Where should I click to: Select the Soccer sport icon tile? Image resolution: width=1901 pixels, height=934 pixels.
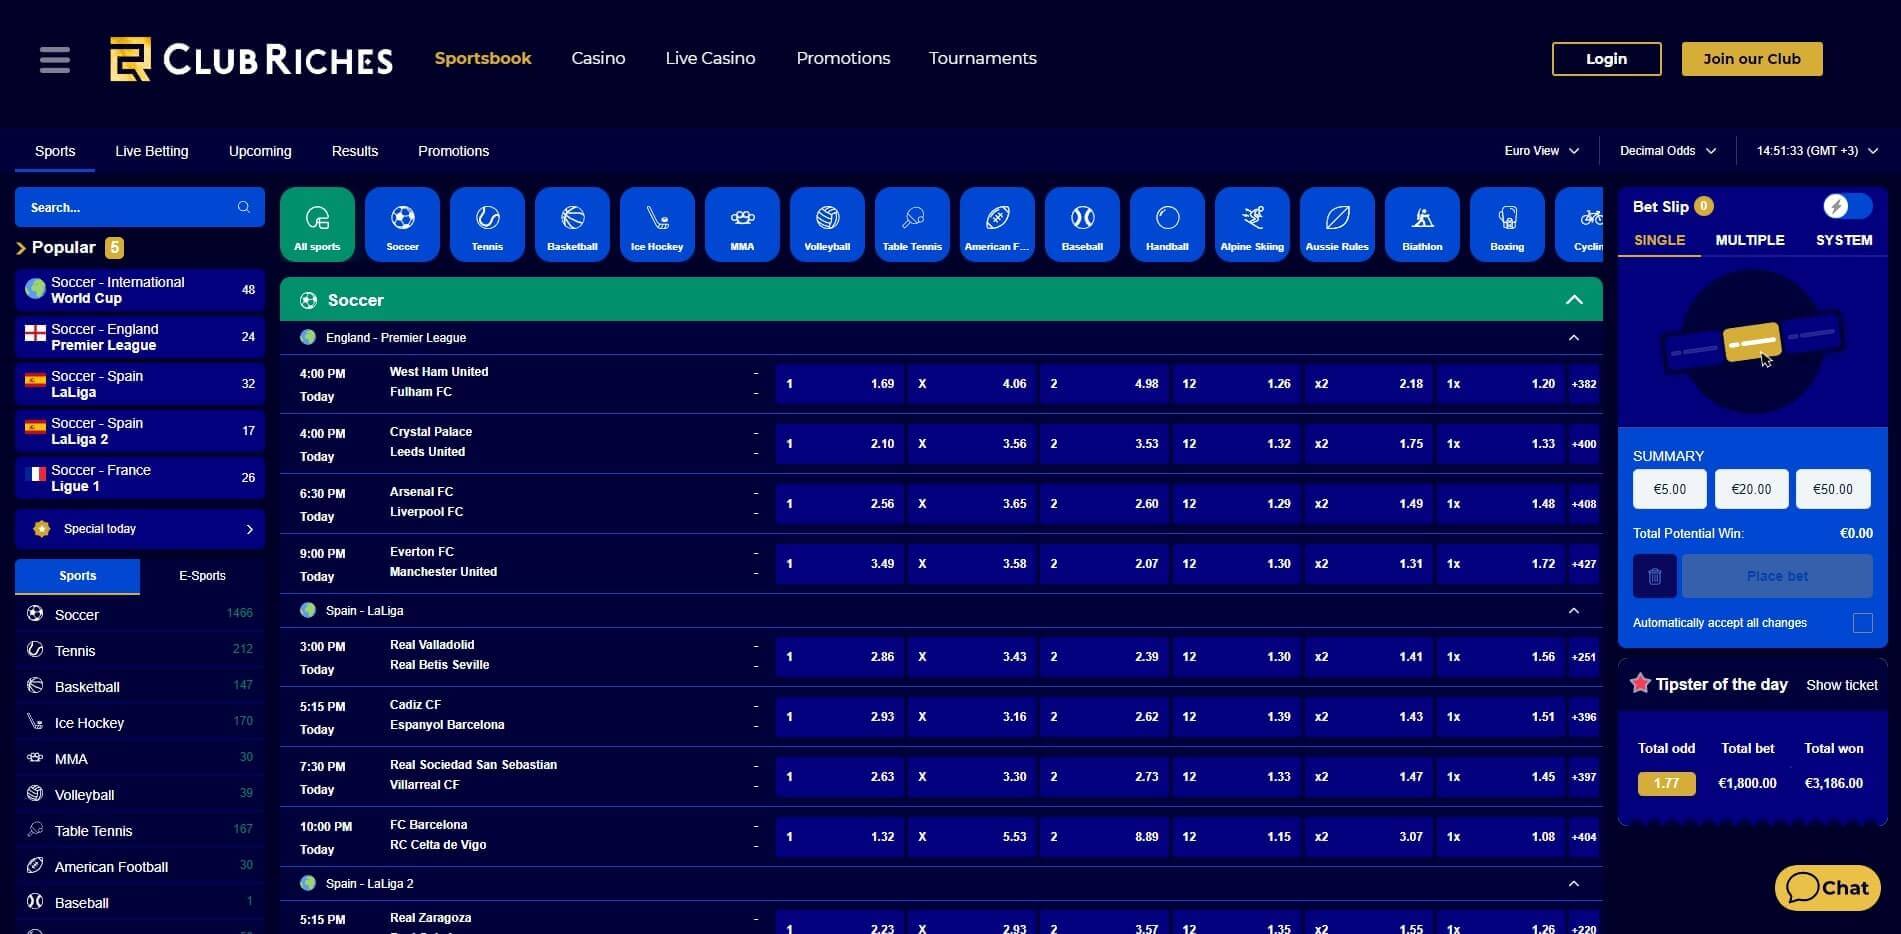click(x=402, y=225)
